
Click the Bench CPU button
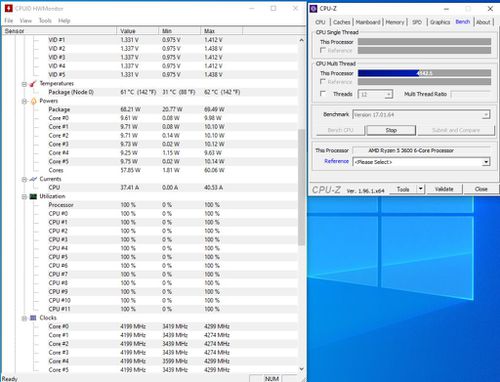pos(340,130)
